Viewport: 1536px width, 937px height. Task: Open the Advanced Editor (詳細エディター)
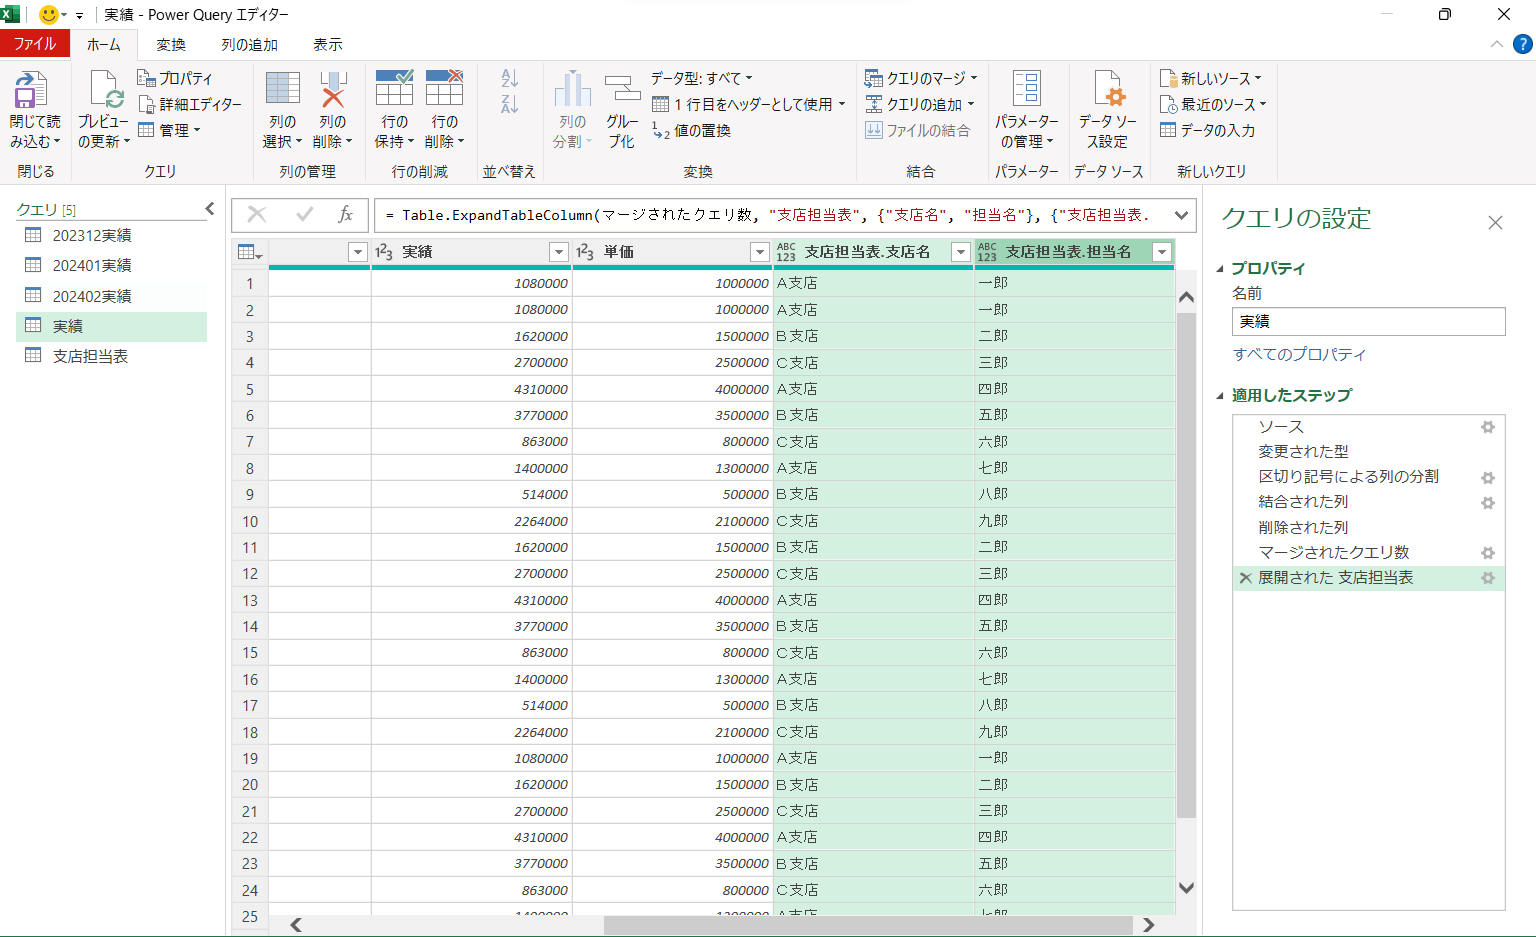point(189,104)
